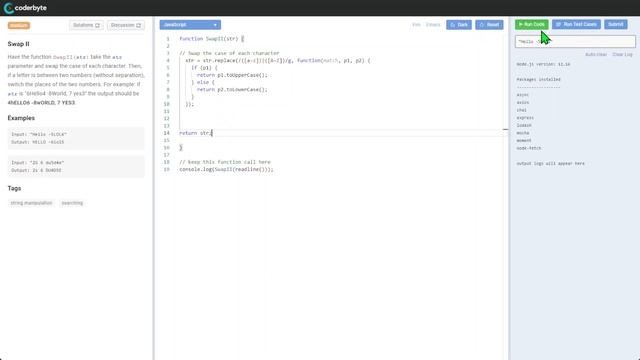Click the 'keep this function call here' comment
The image size is (640, 360).
coord(225,162)
